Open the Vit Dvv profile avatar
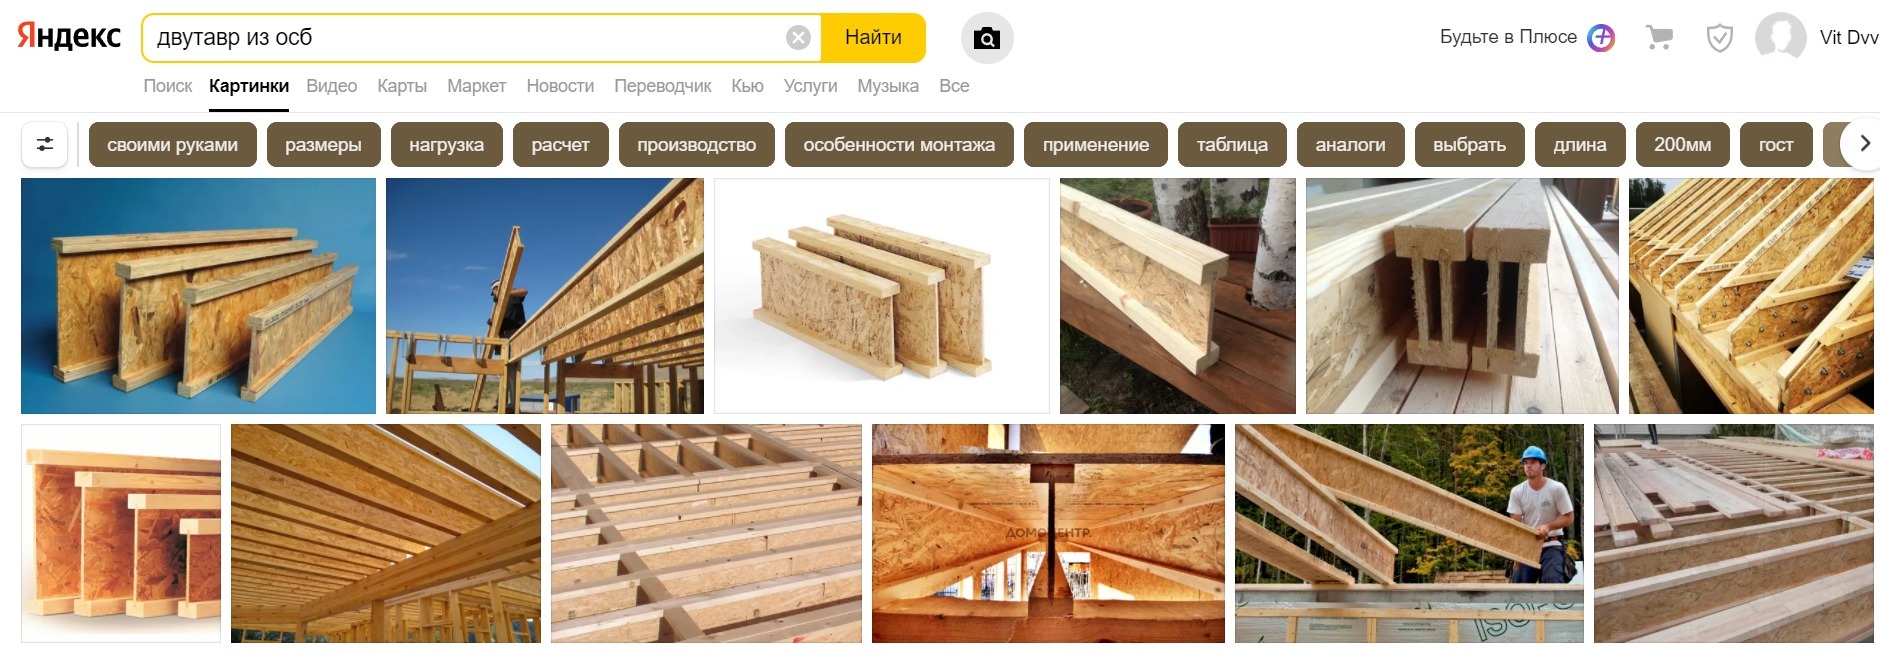Screen dimensions: 1880x651 coord(1780,38)
